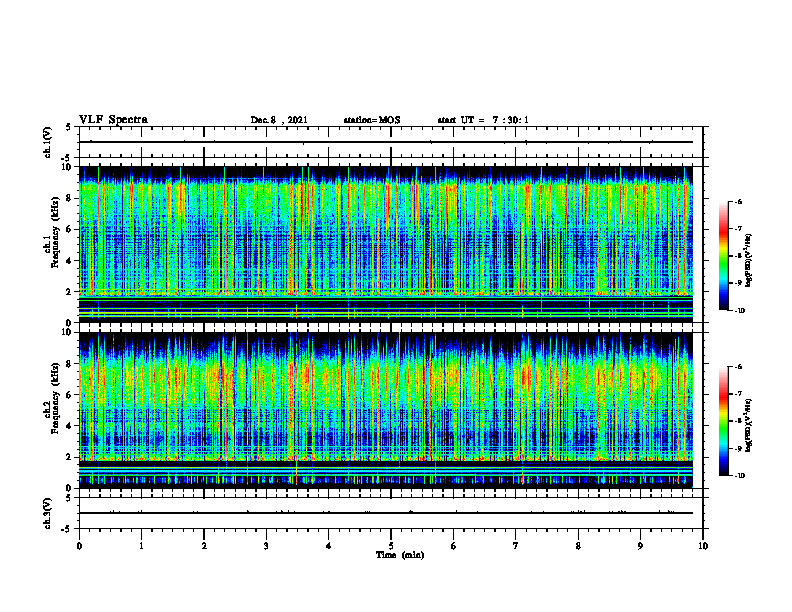Viewport: 792px width, 612px height.
Task: Click tick label "5" on the Time axis
Action: click(391, 546)
